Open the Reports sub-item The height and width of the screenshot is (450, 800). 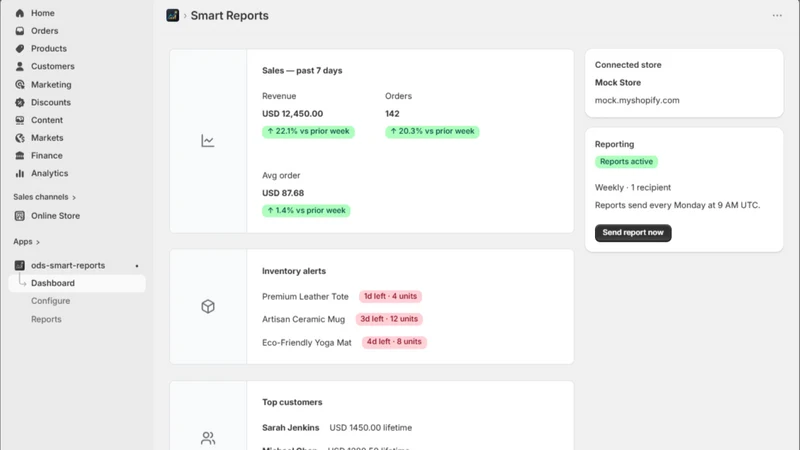[x=46, y=319]
